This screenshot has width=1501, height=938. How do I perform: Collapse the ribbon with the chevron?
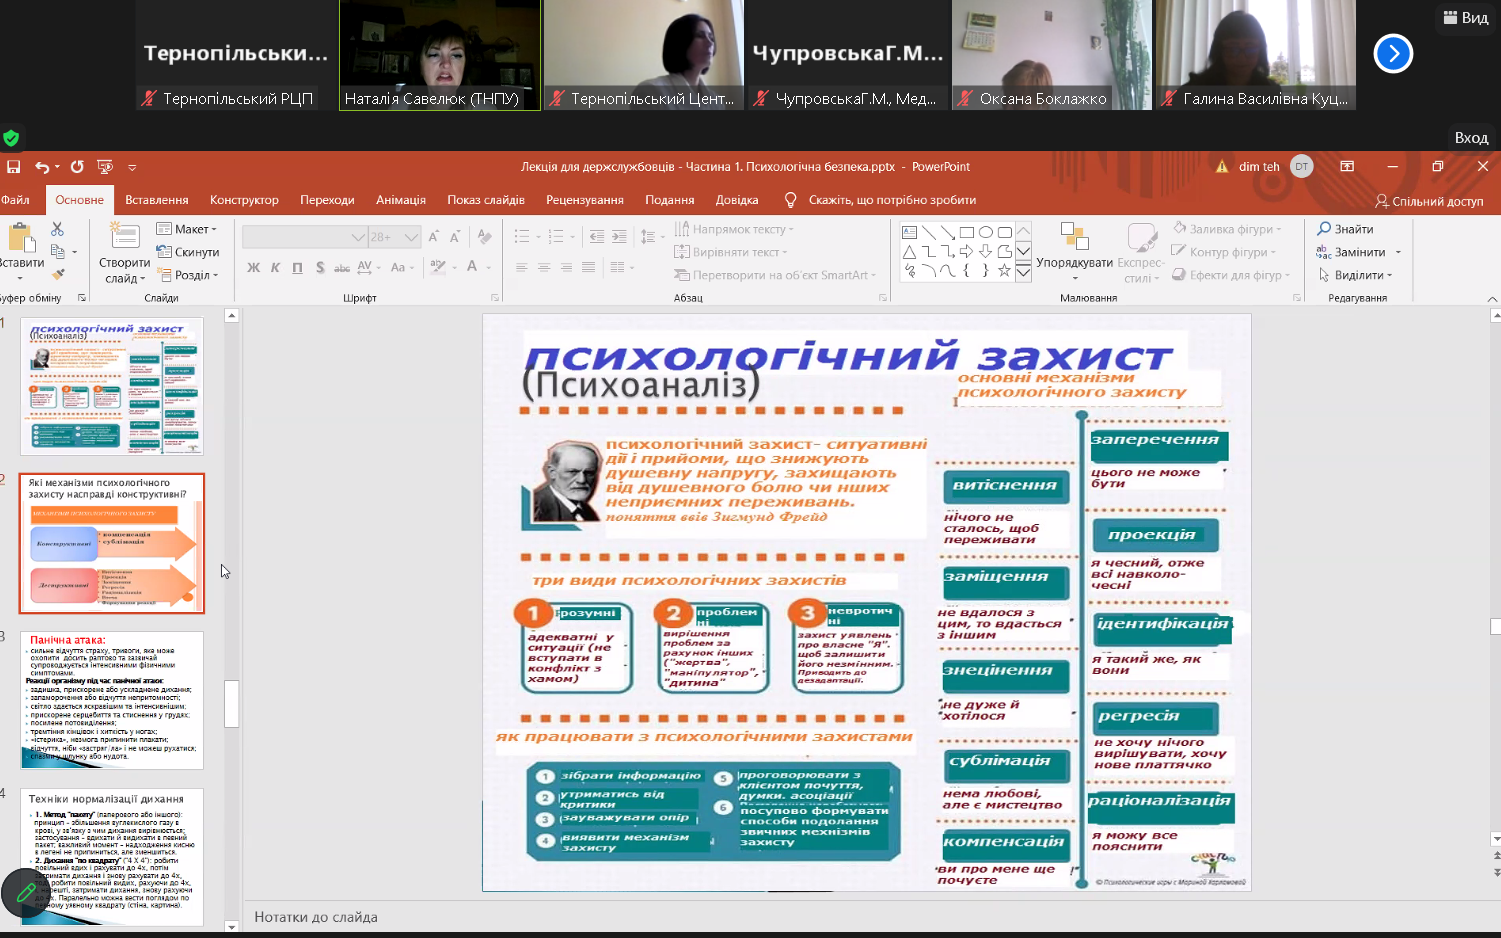tap(1492, 298)
